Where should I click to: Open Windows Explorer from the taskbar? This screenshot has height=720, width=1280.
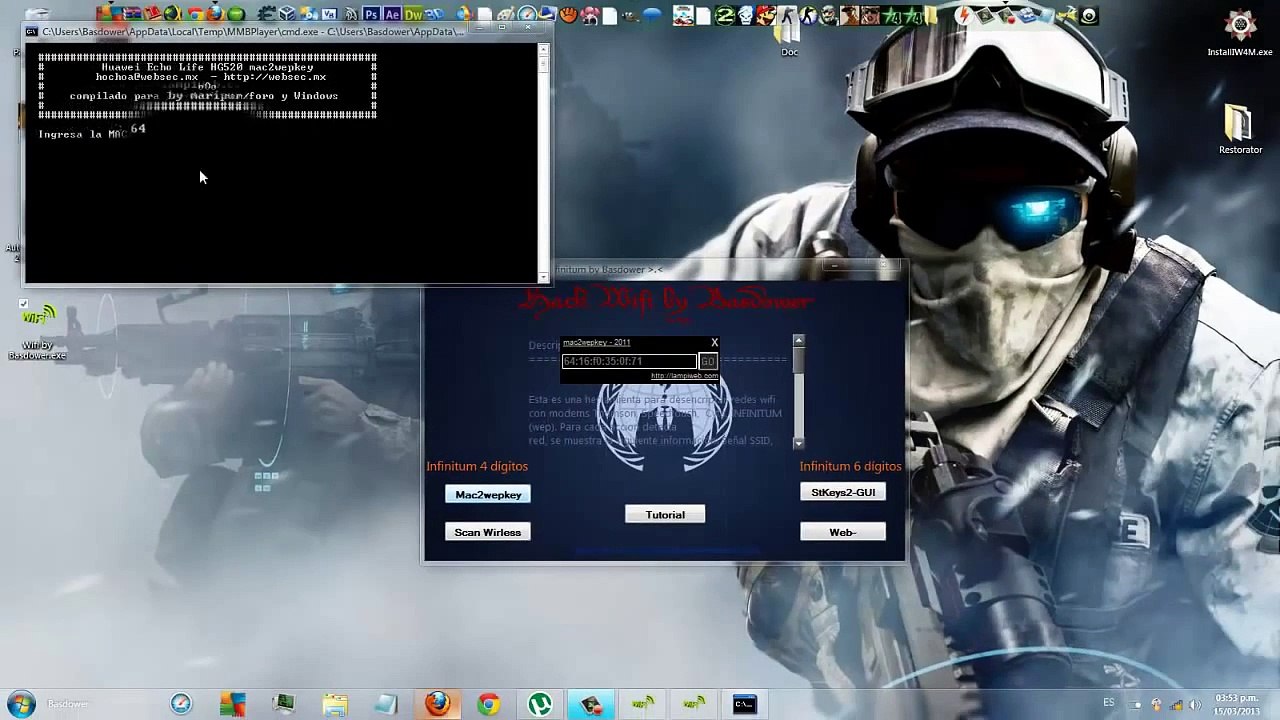(x=335, y=704)
